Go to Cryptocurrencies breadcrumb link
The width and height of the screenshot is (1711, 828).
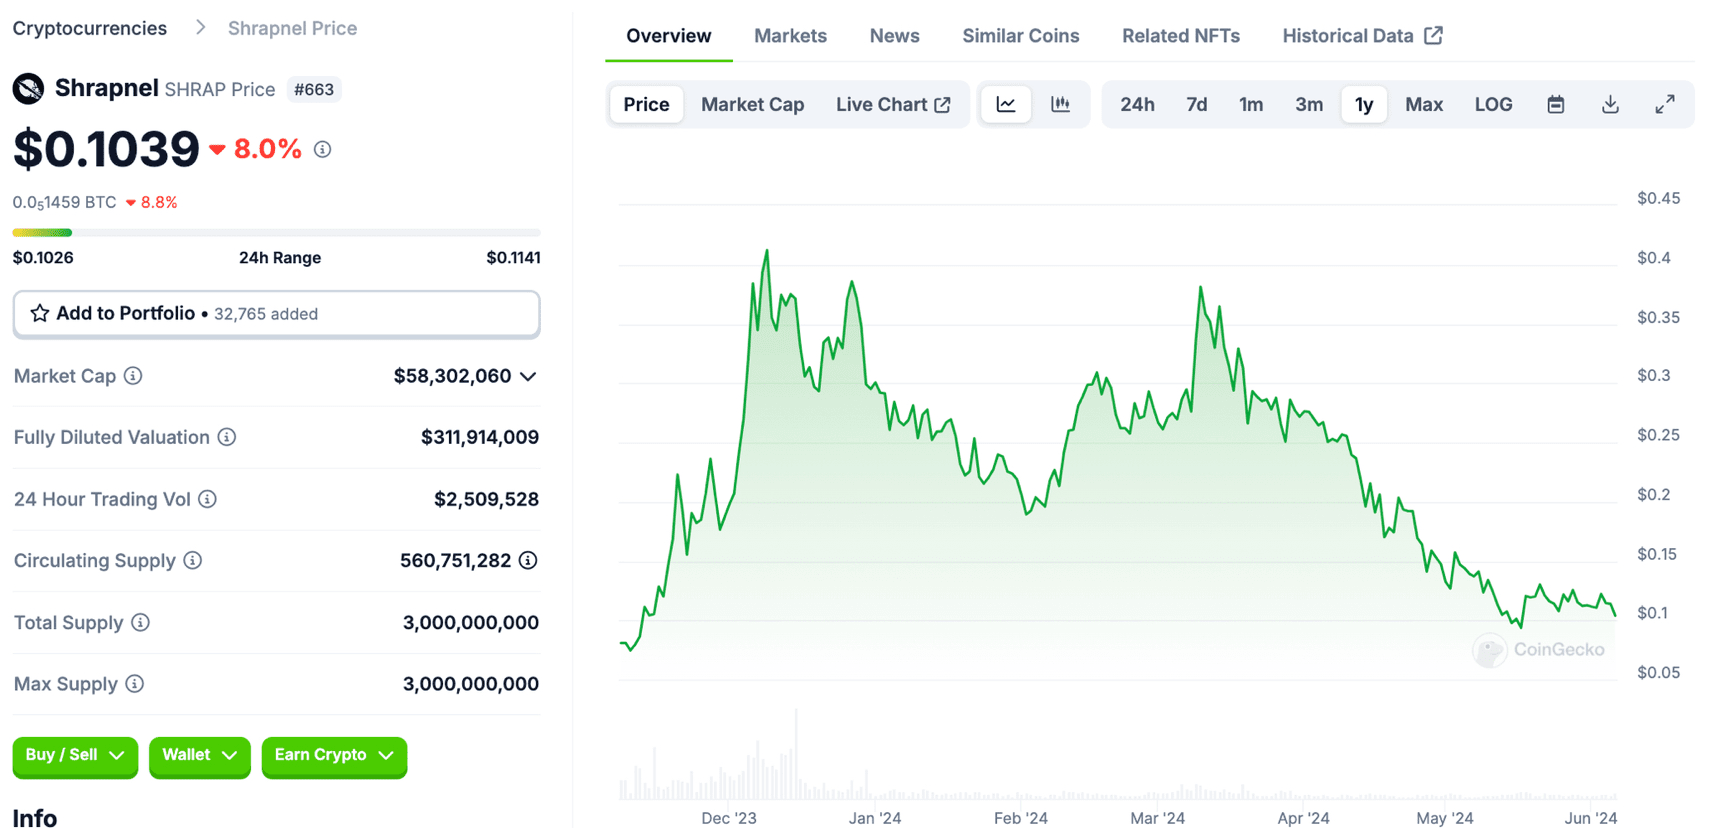tap(90, 28)
